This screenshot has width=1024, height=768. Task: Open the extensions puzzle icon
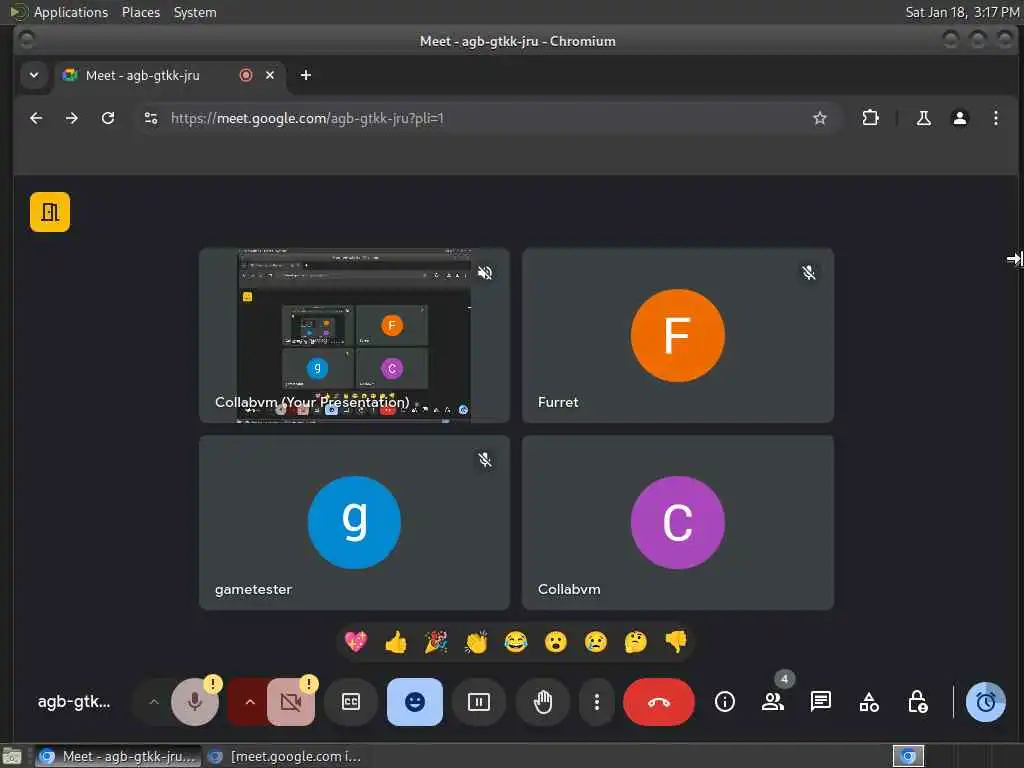[x=870, y=118]
